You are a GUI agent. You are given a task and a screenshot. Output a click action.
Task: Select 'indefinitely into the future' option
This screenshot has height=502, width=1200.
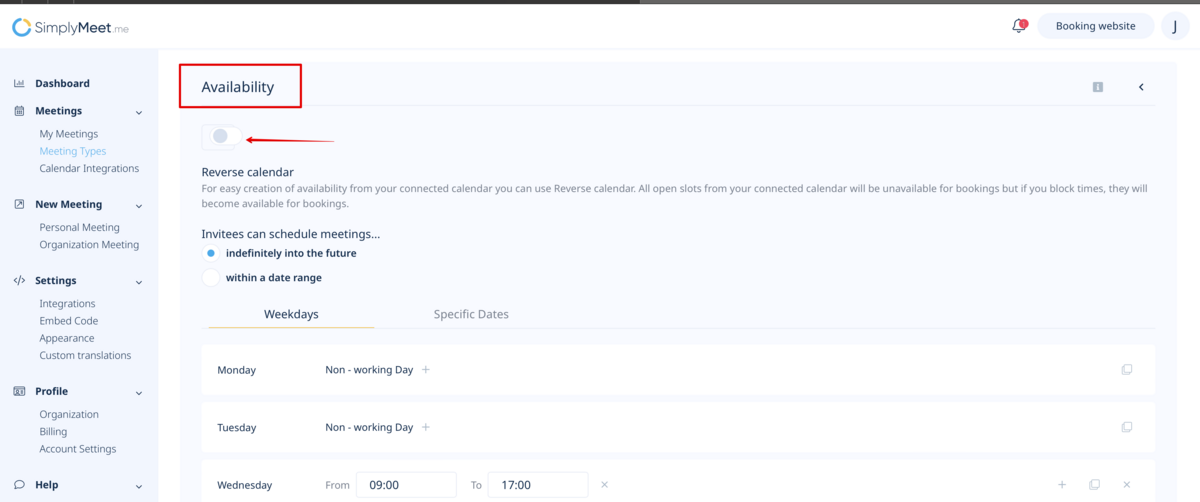point(211,254)
